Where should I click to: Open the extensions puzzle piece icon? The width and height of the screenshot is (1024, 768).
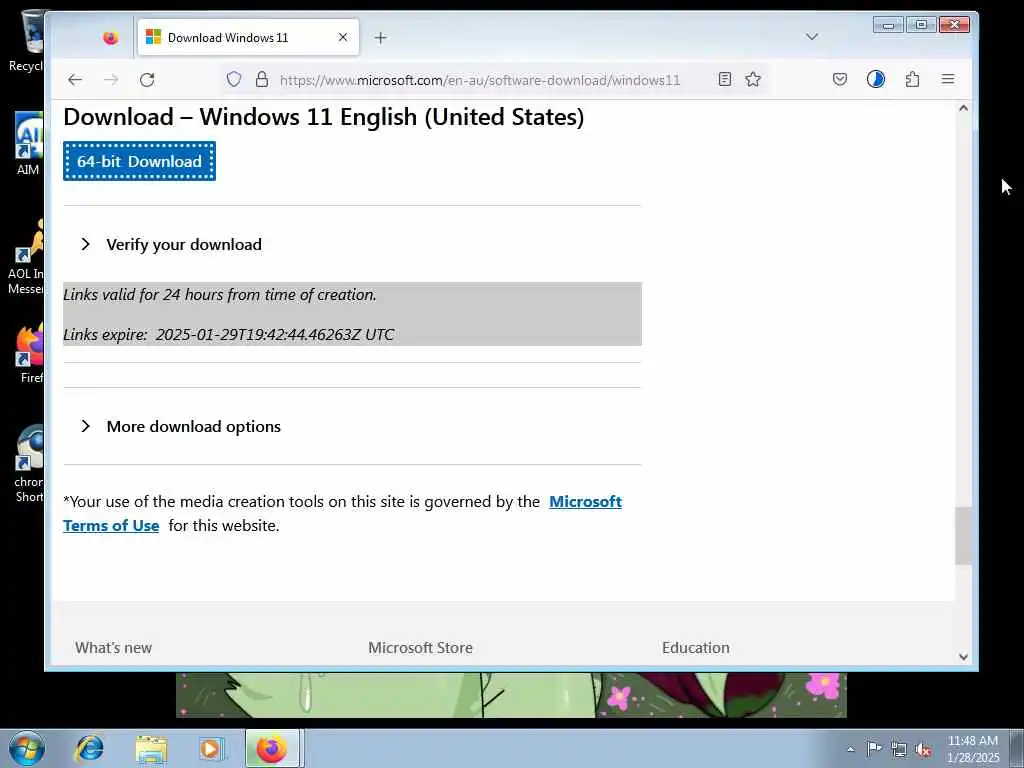912,80
